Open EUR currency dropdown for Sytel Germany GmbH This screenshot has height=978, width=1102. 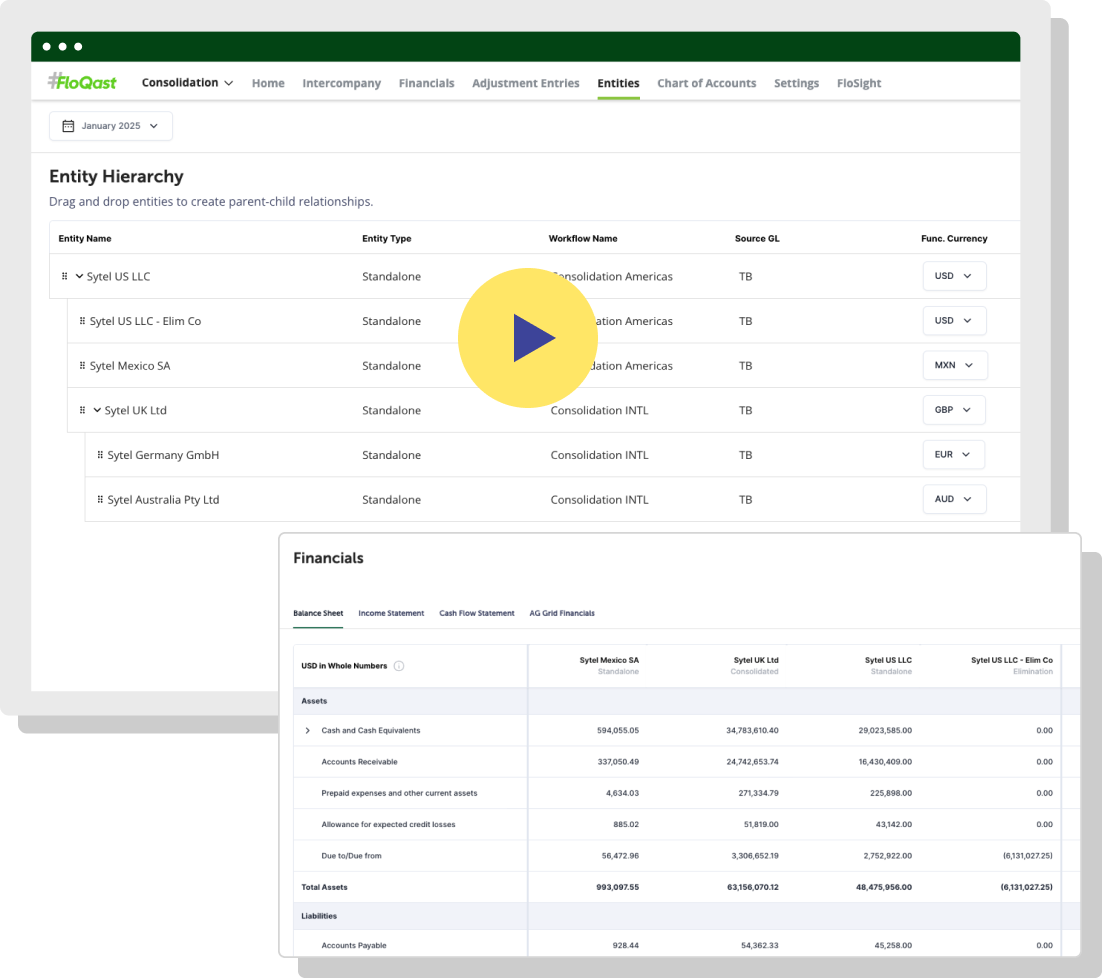[x=954, y=455]
